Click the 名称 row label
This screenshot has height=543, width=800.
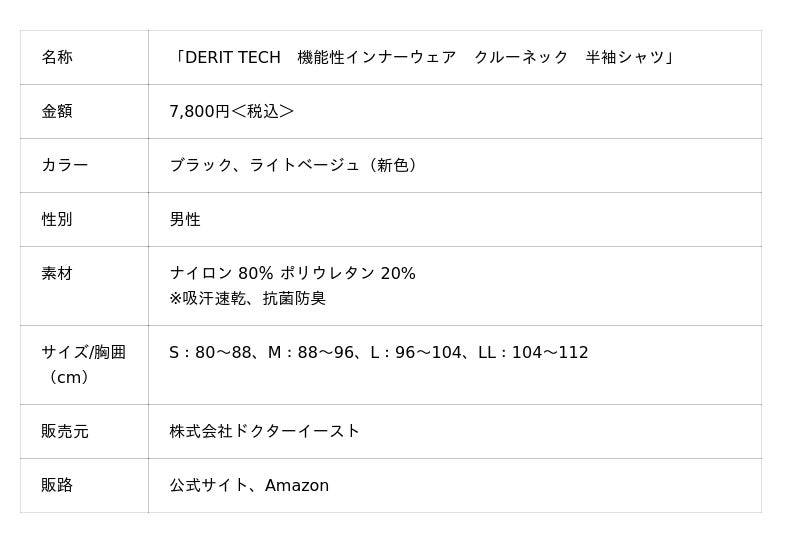tap(57, 57)
